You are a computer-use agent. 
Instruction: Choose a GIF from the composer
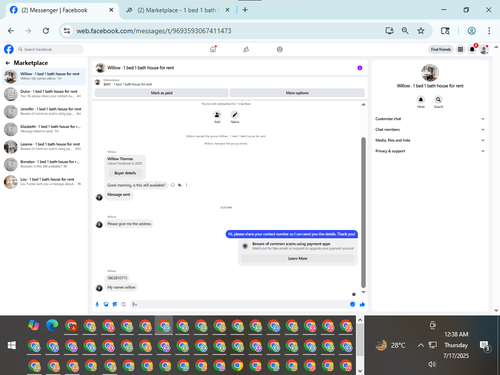point(123,304)
